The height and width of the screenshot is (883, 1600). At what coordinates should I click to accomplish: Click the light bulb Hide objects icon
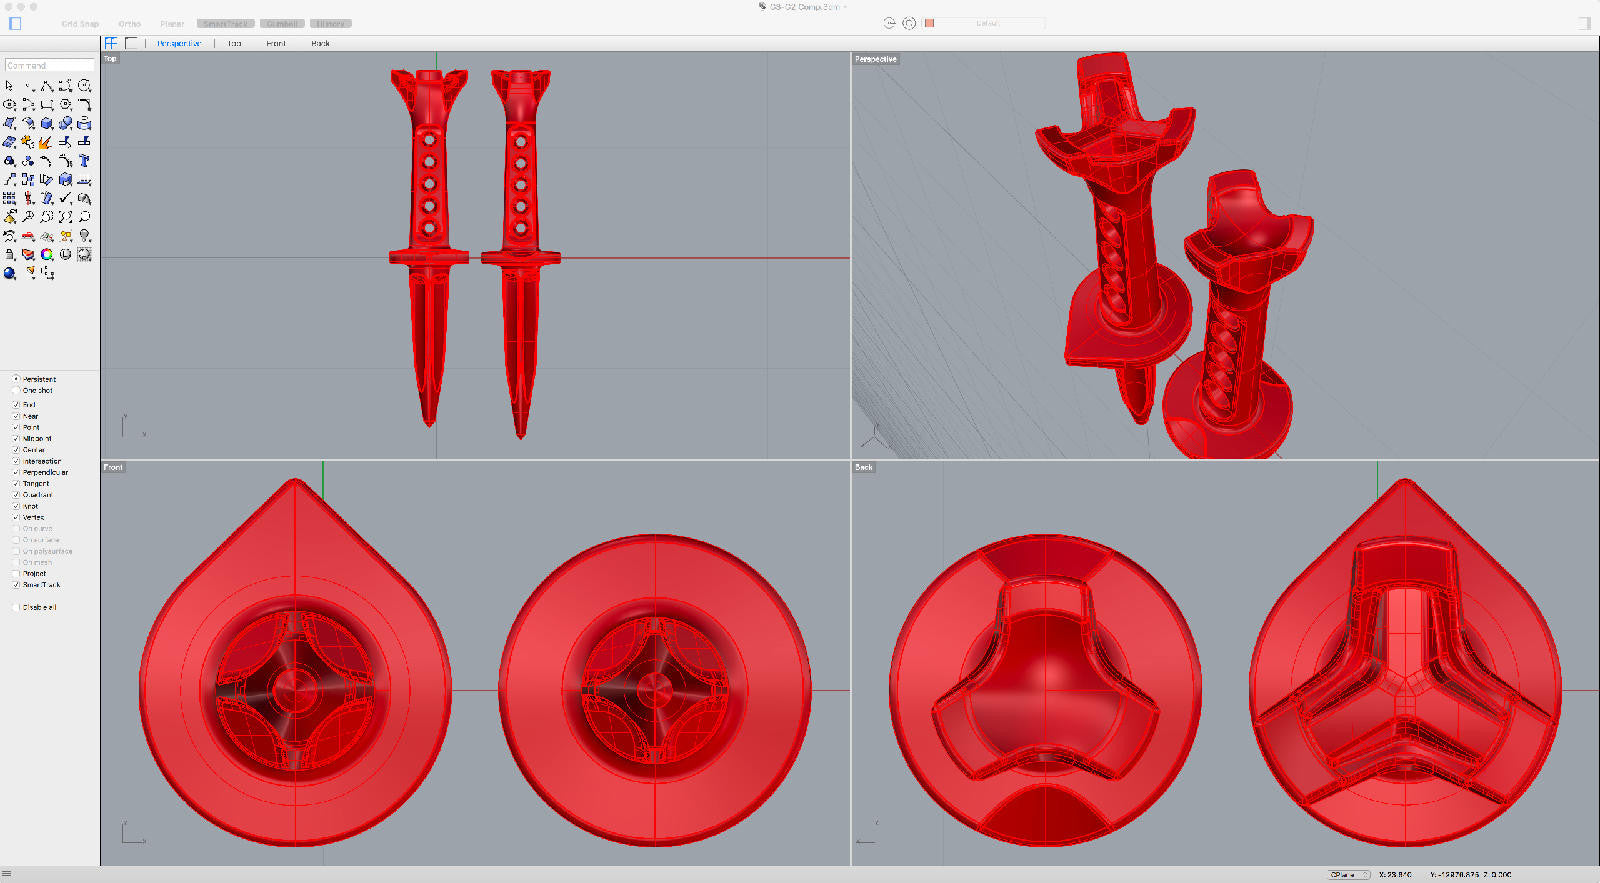(x=85, y=236)
